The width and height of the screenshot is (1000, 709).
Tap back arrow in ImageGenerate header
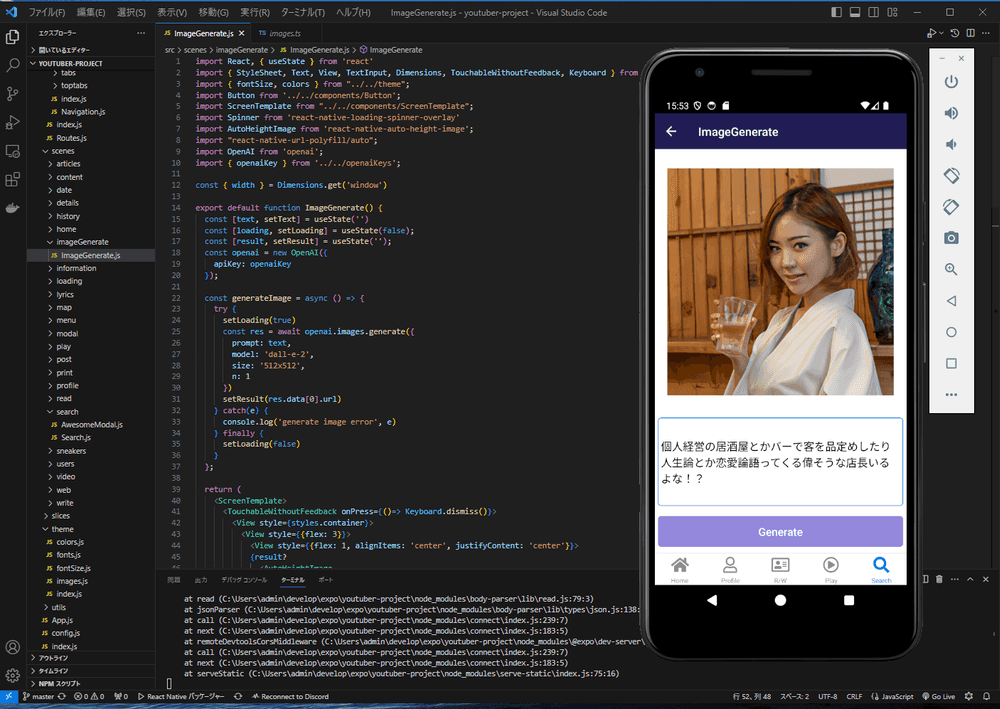click(x=671, y=131)
